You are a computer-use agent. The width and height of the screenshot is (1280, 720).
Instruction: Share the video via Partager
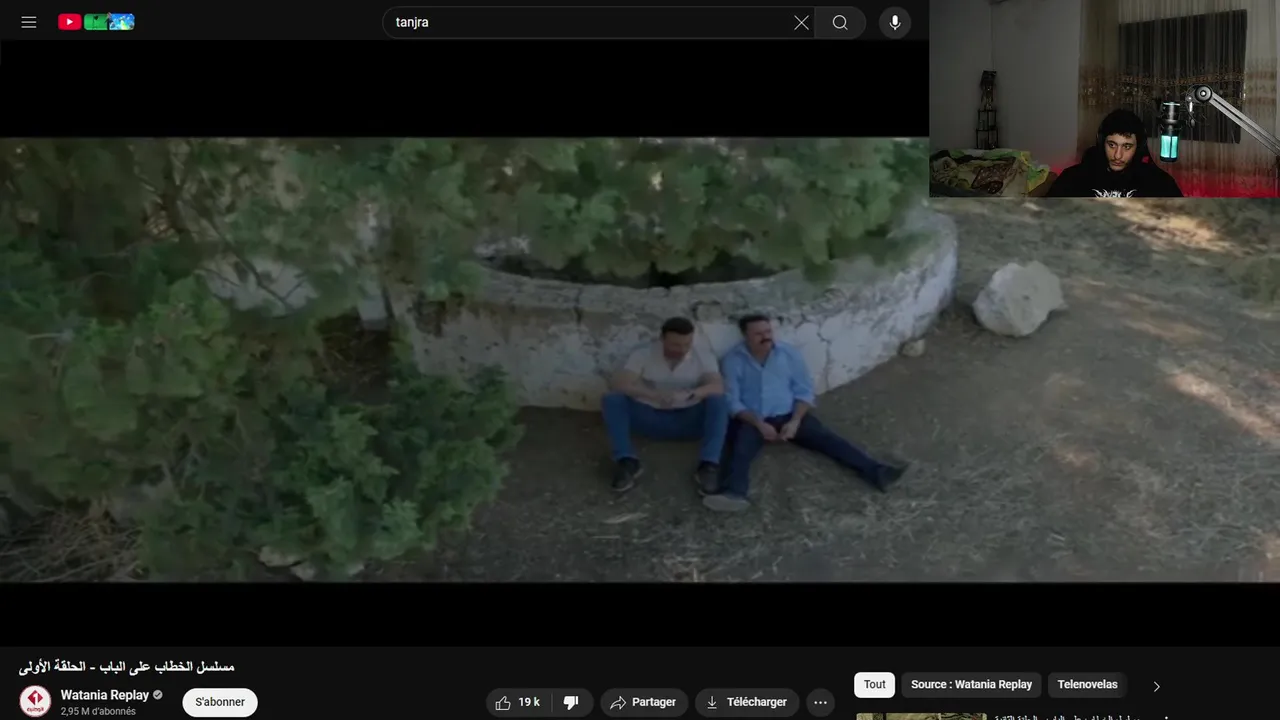pos(643,702)
